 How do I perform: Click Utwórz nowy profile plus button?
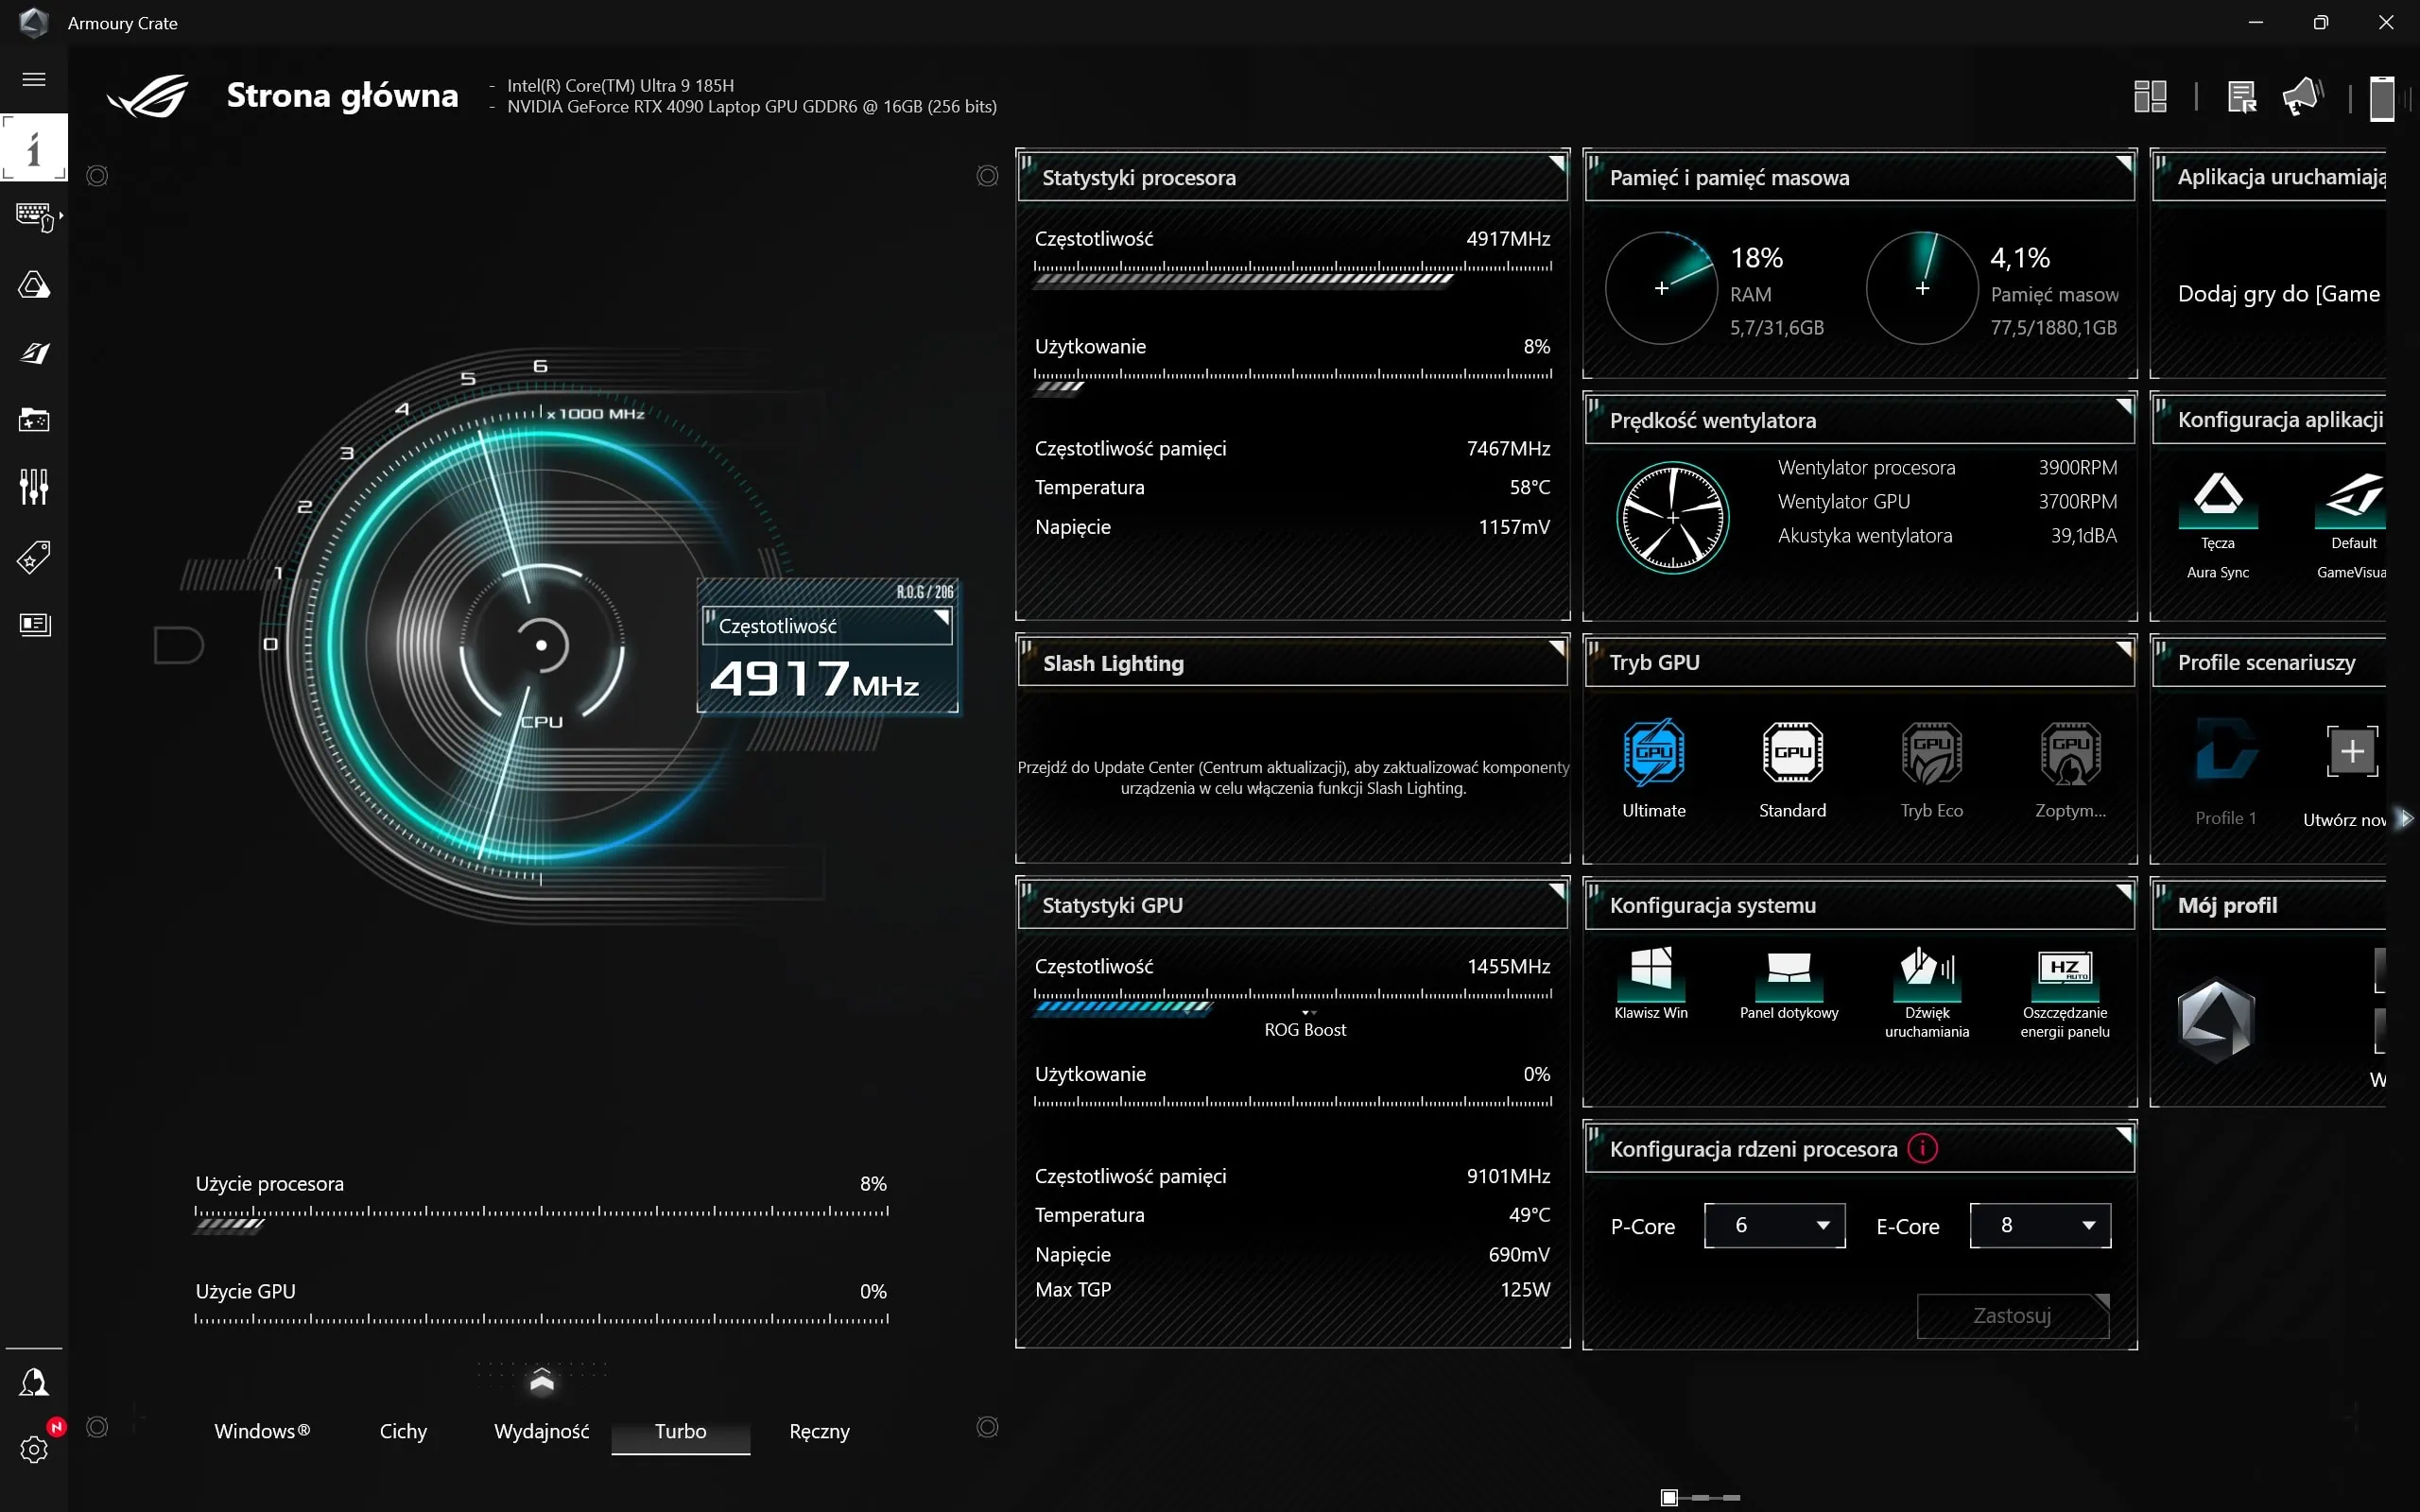click(2352, 751)
